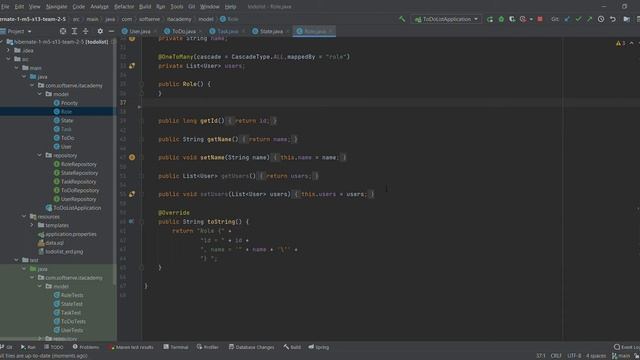Click Role breadcrumb in navigation bar
640x360 pixels.
point(229,19)
